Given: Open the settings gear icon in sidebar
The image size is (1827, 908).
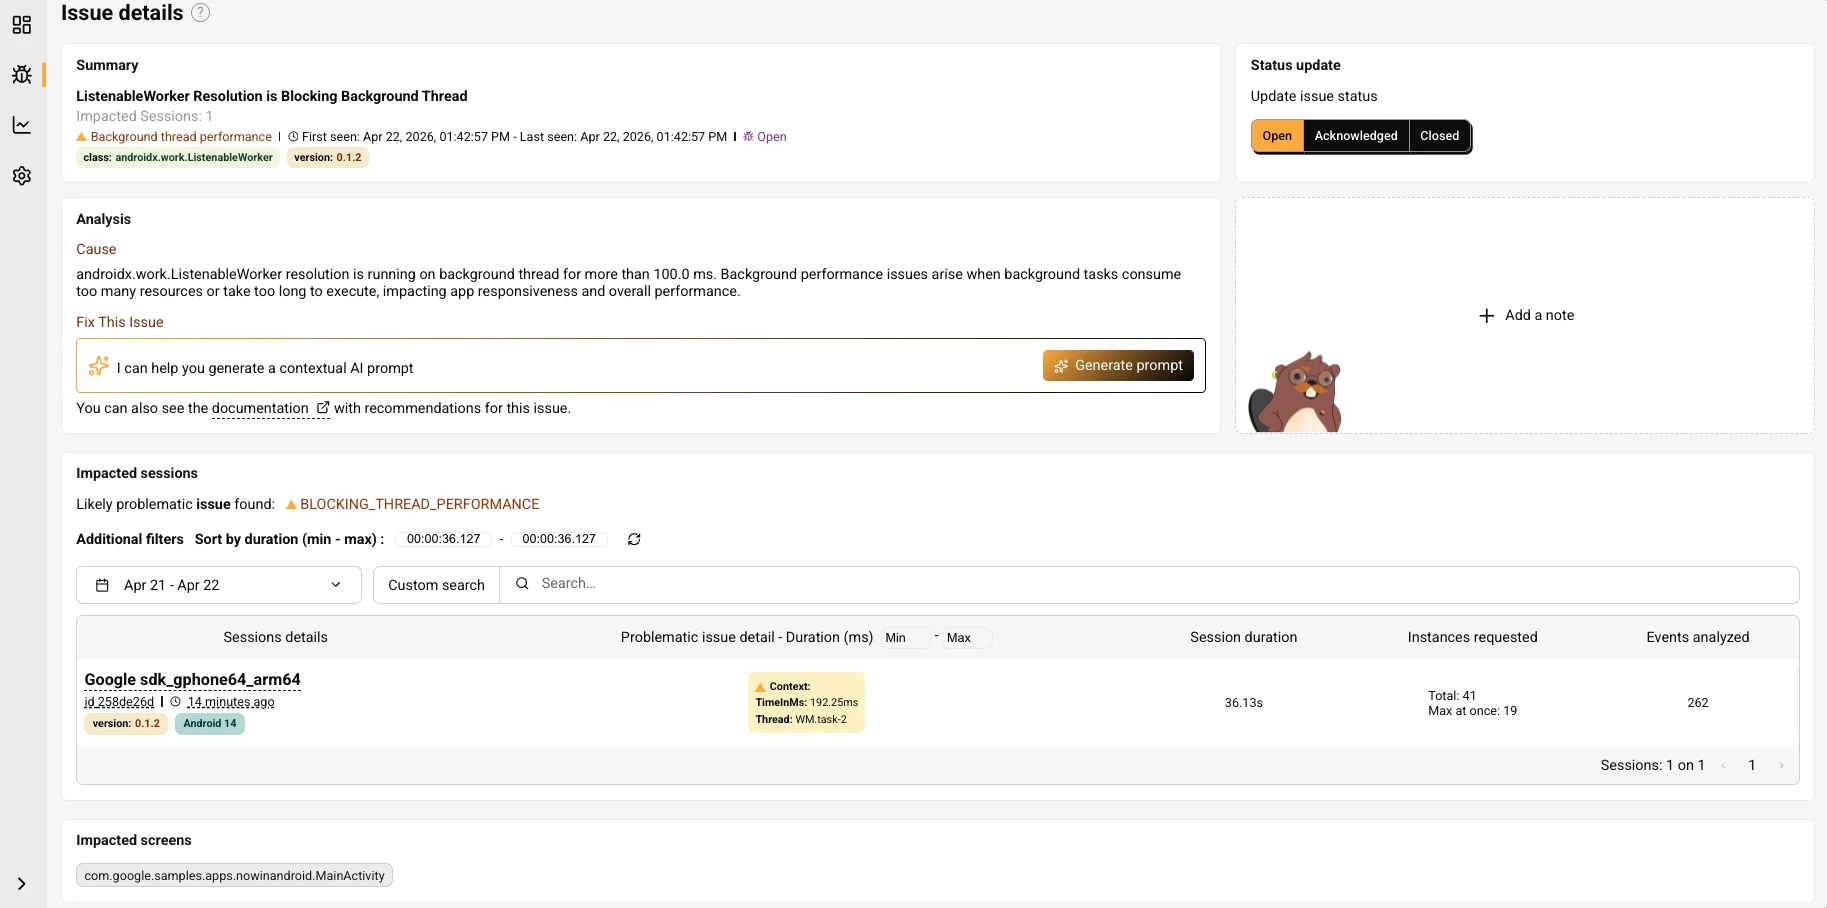Looking at the screenshot, I should click(x=22, y=176).
